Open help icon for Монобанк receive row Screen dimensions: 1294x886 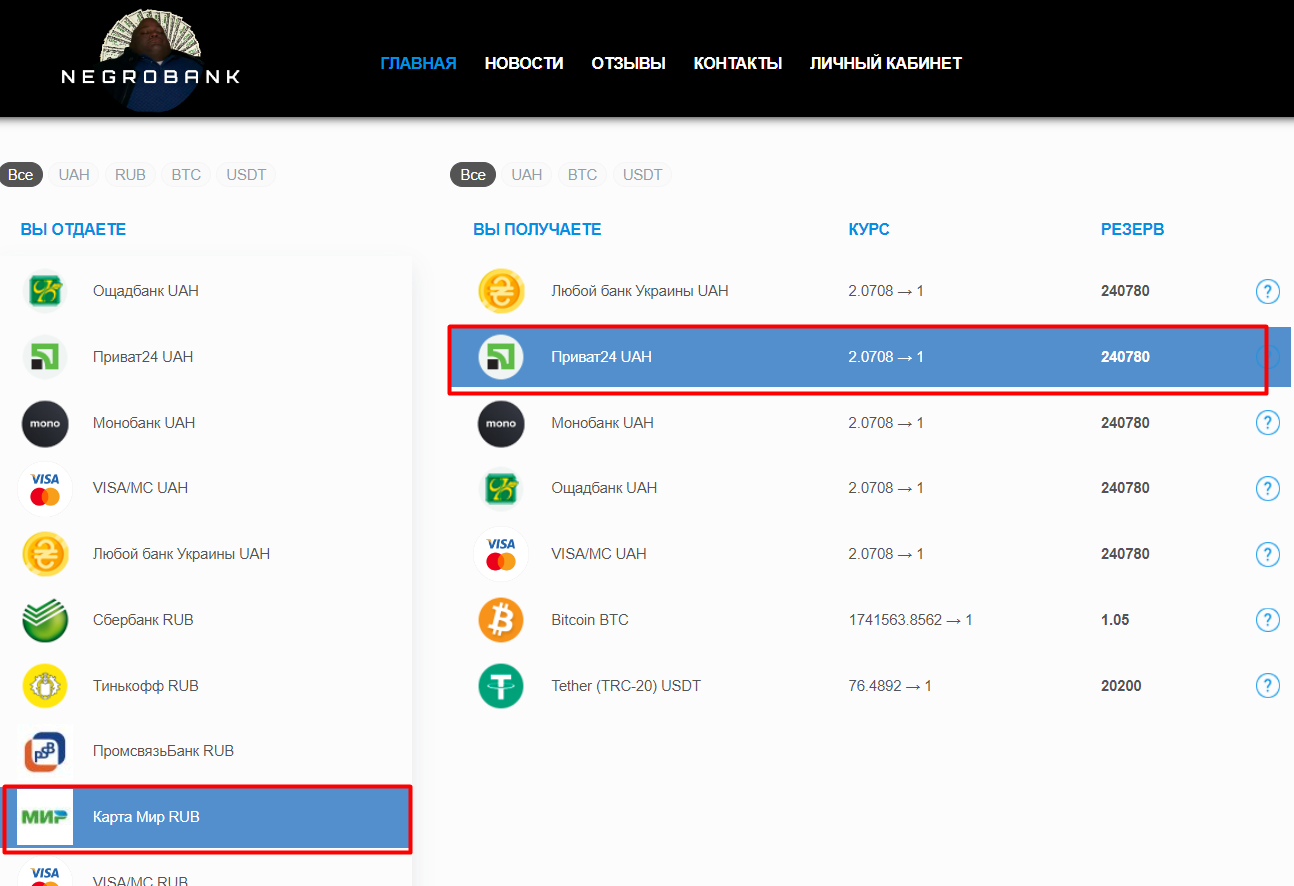coord(1267,423)
